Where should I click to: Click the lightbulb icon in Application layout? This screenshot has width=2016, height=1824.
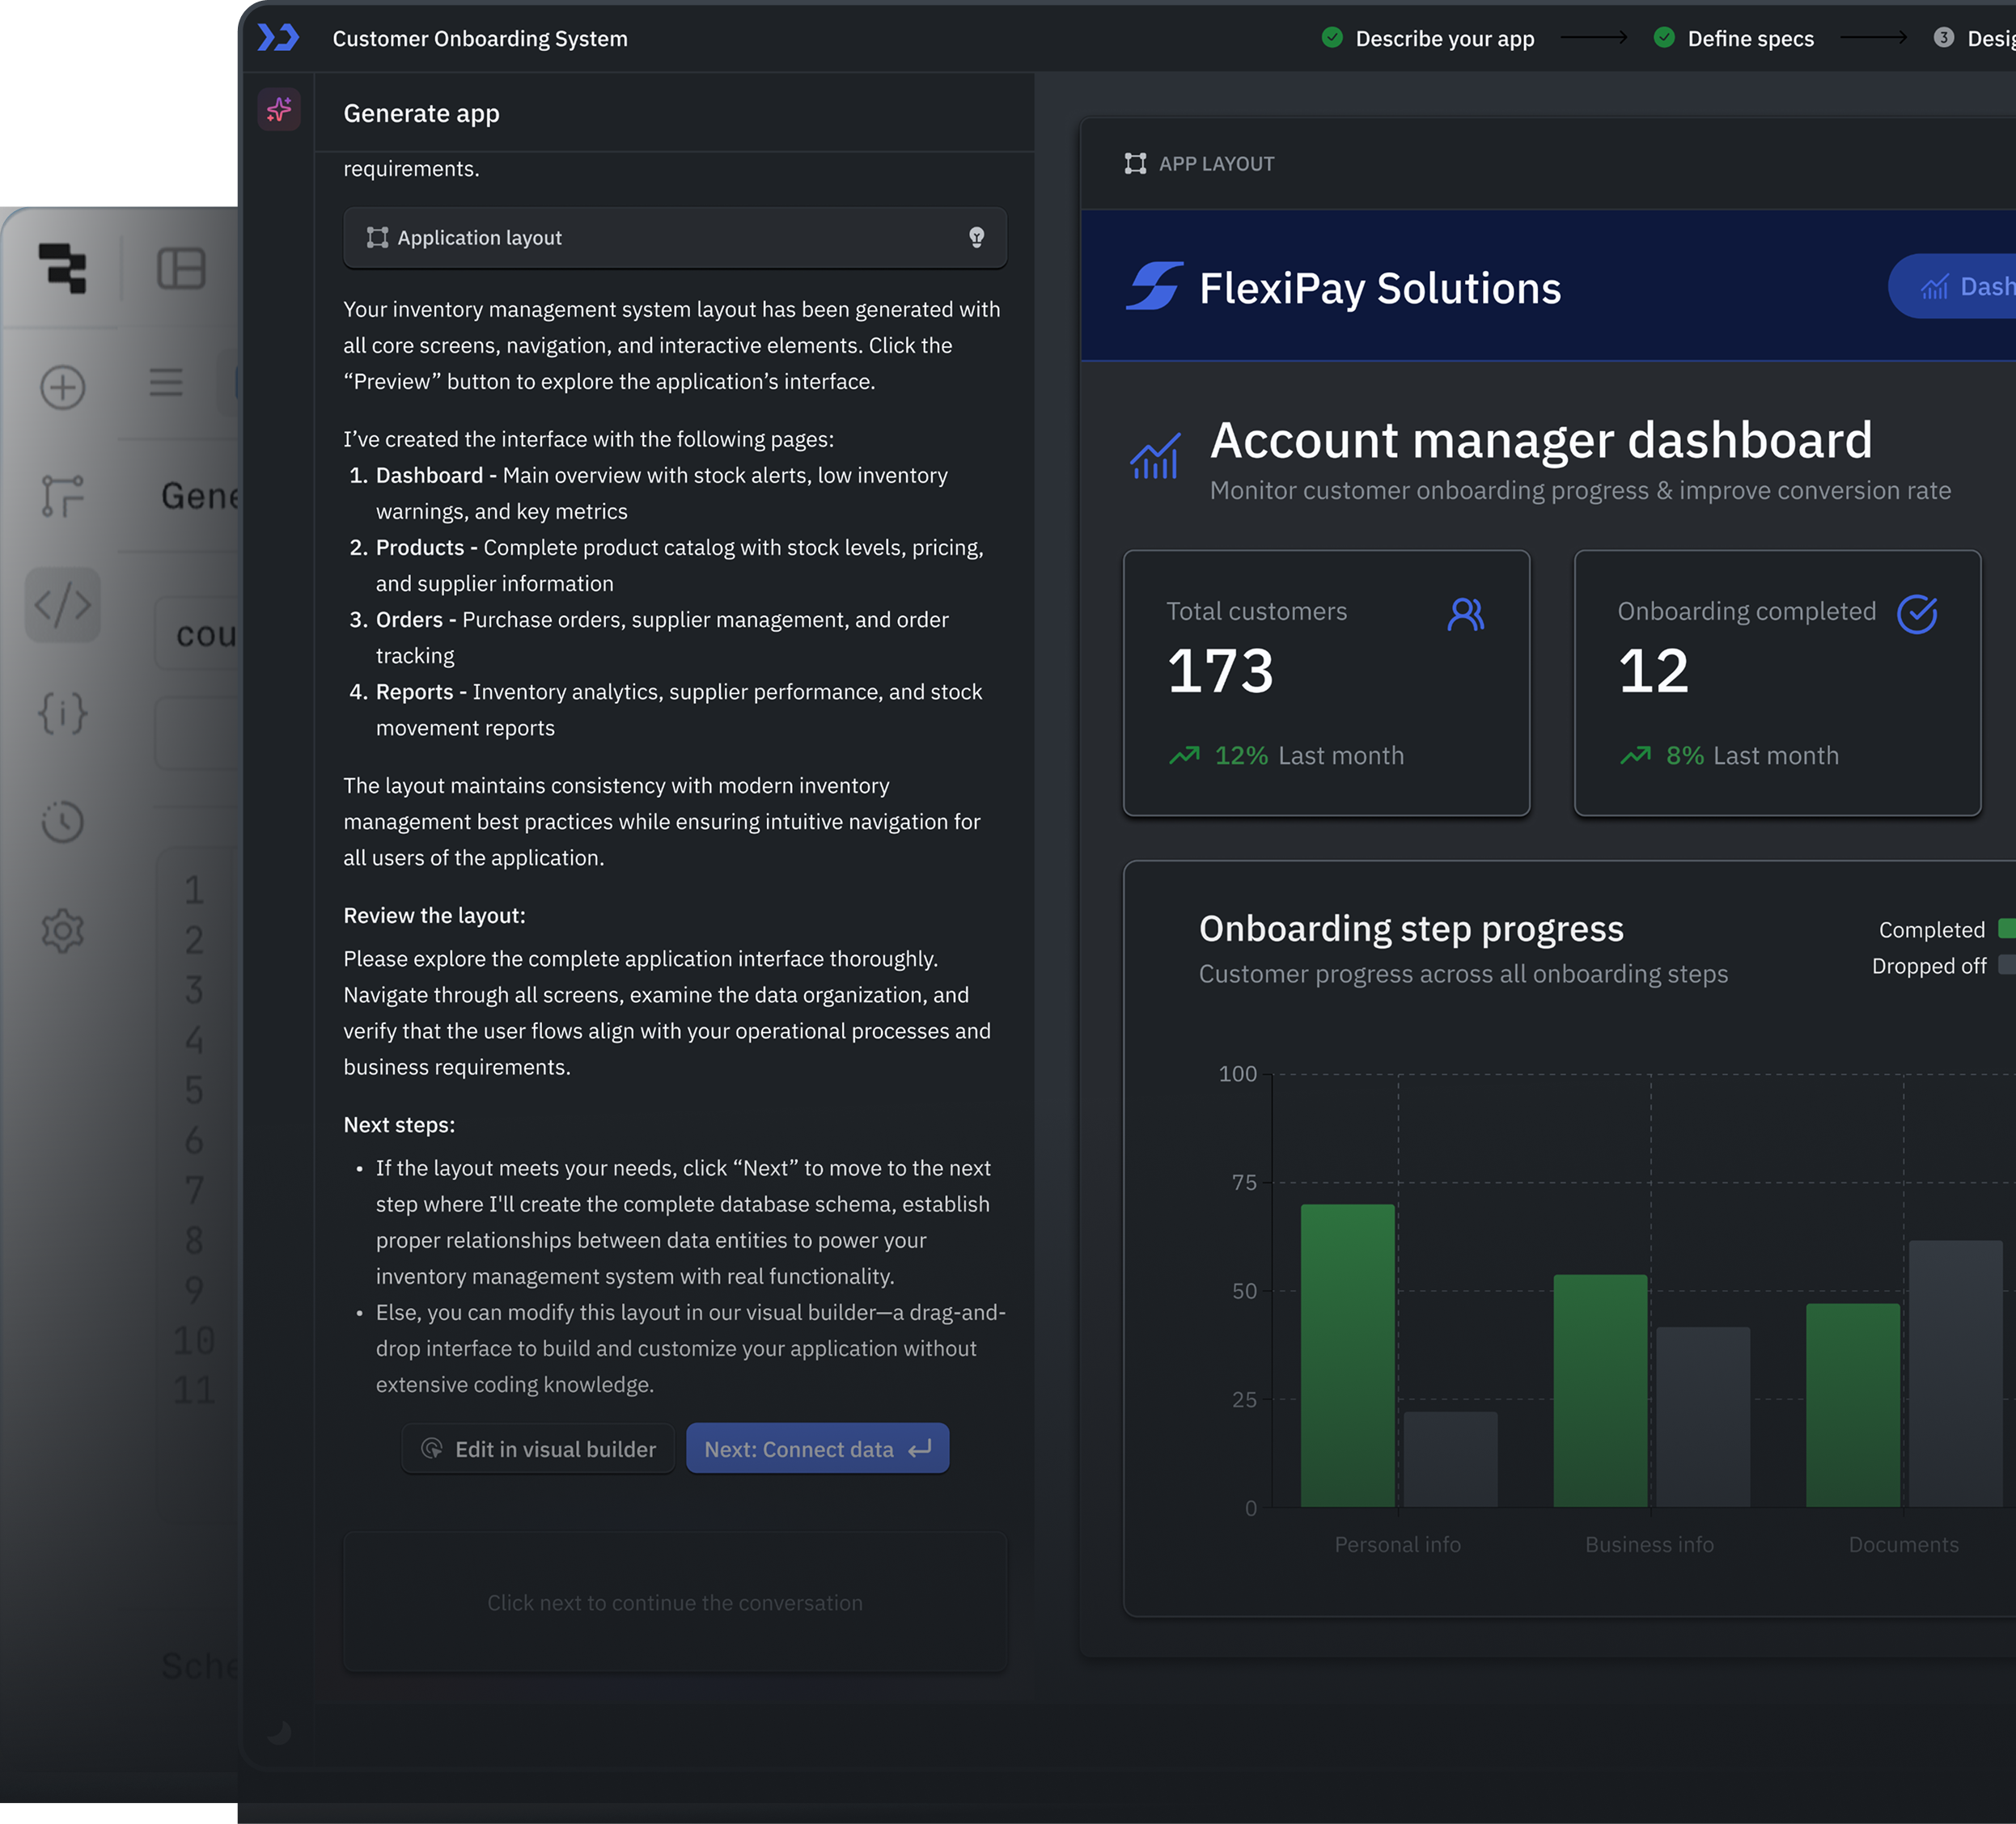[x=976, y=237]
